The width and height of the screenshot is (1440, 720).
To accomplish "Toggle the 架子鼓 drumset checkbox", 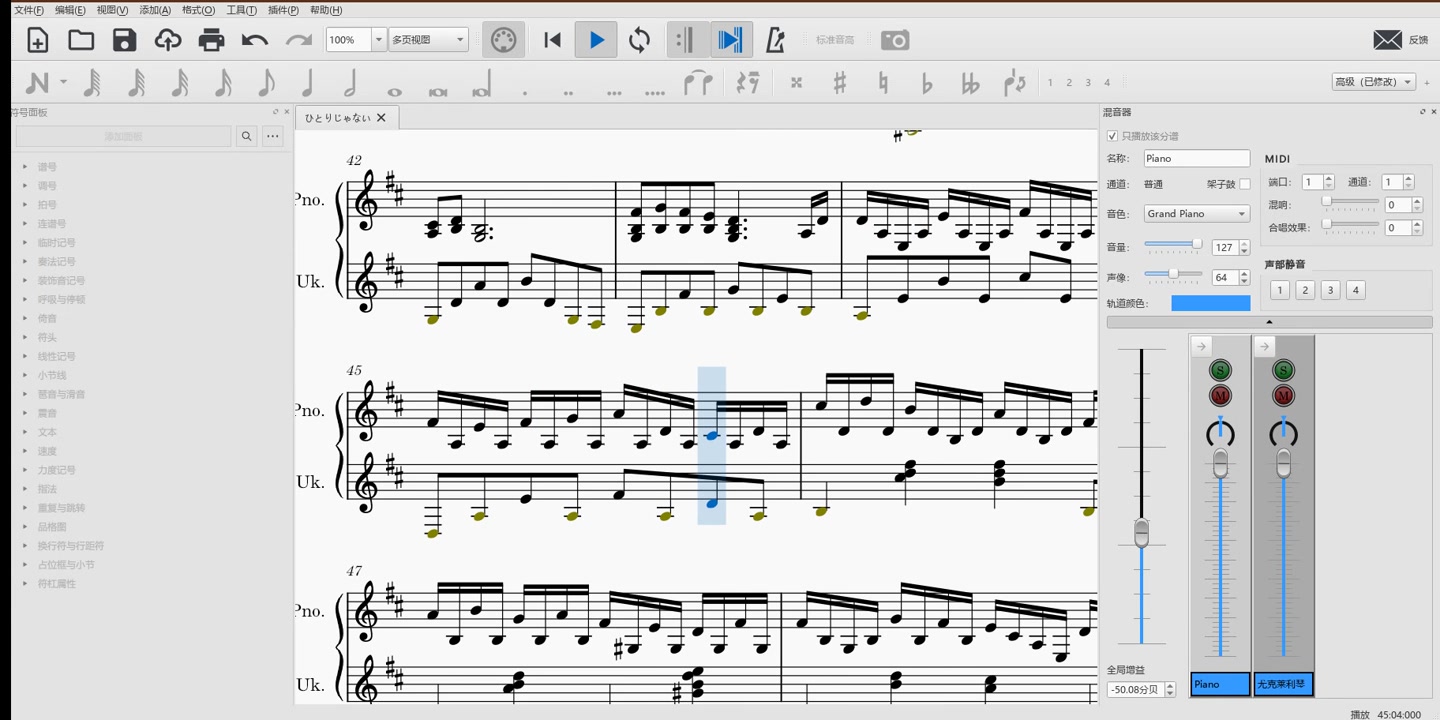I will (x=1245, y=184).
